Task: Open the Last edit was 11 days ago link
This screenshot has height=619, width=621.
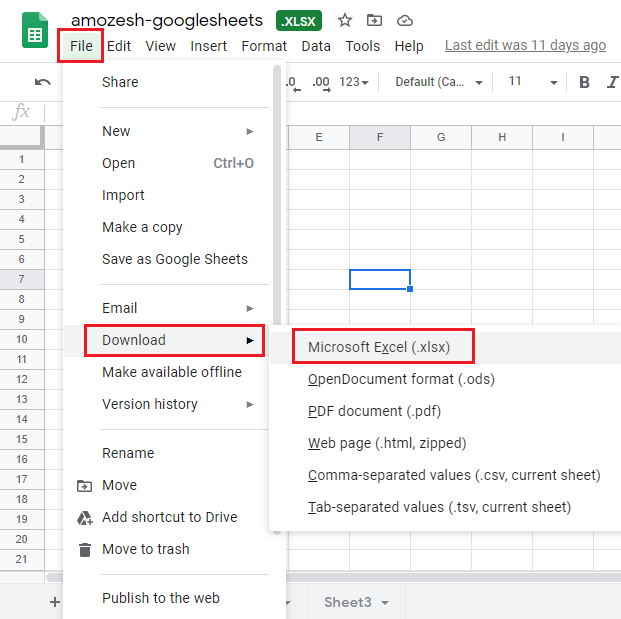Action: click(525, 45)
